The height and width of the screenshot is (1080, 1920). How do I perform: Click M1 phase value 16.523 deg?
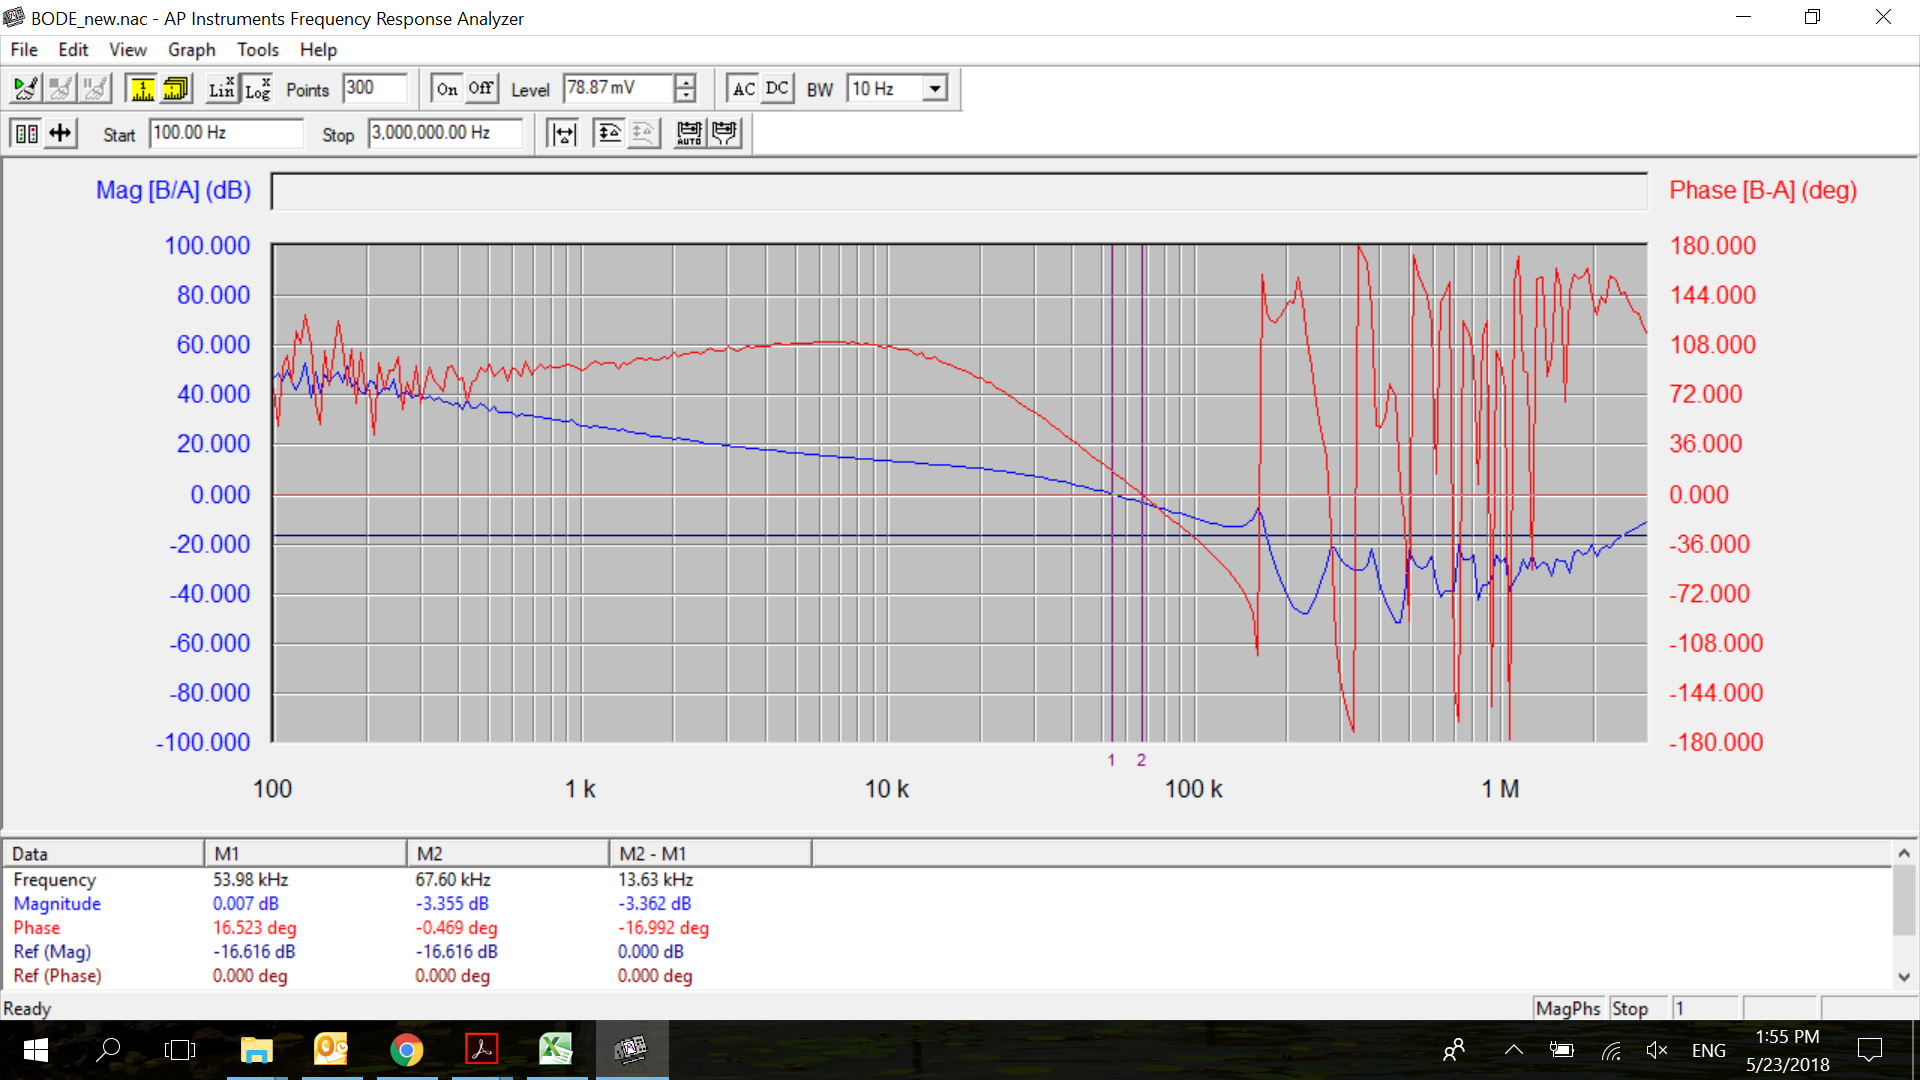(255, 928)
